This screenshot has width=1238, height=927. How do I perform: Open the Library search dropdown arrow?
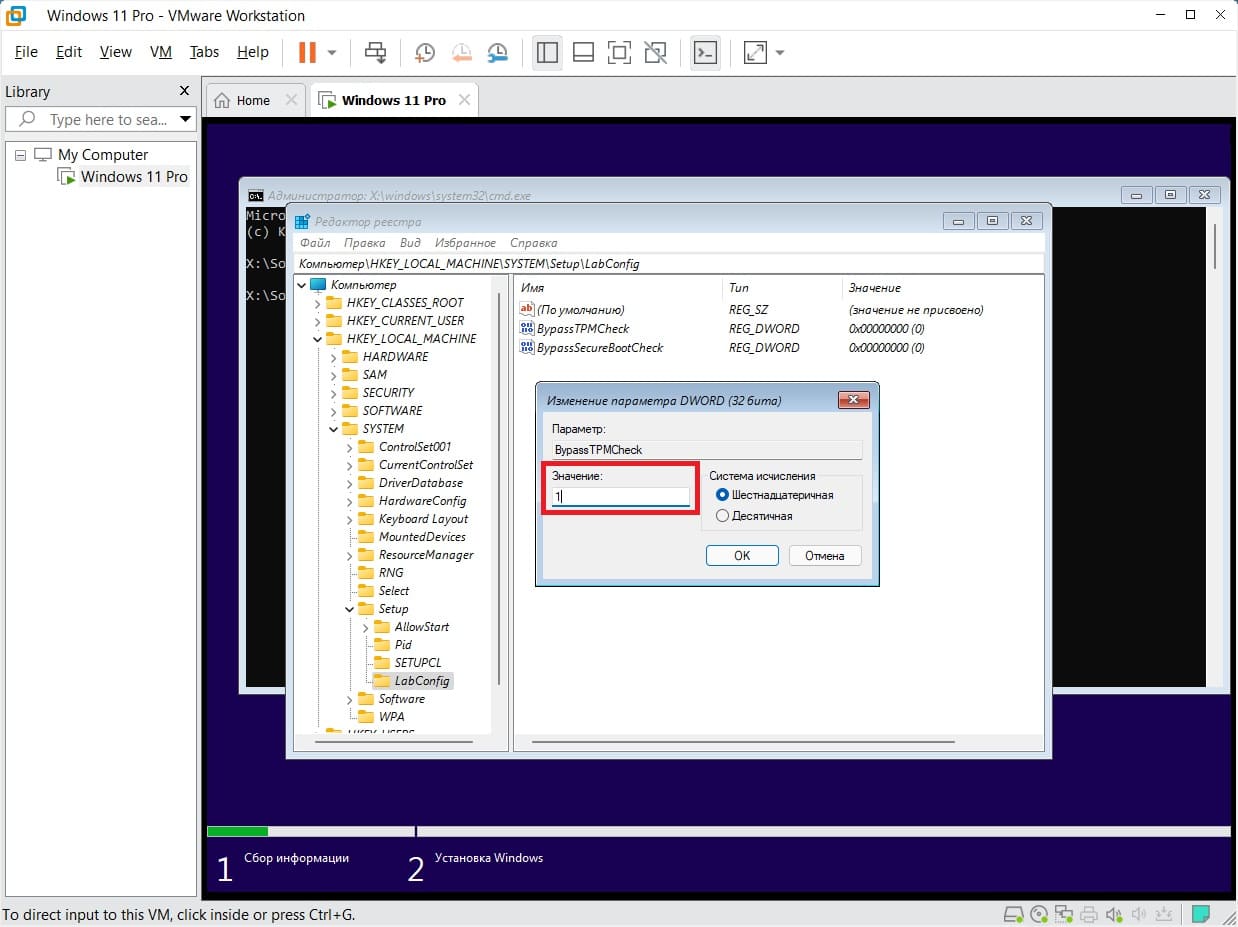coord(185,119)
